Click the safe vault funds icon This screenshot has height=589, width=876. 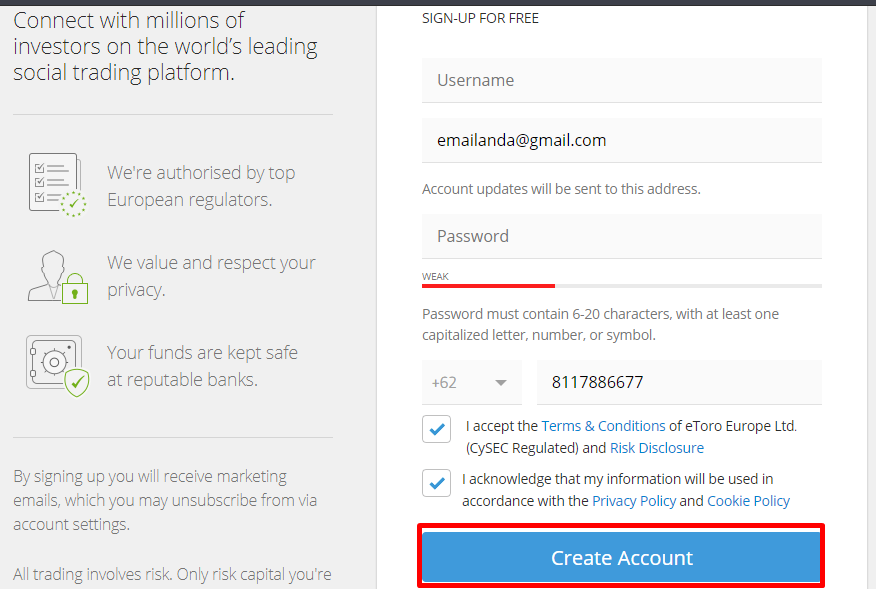point(55,362)
